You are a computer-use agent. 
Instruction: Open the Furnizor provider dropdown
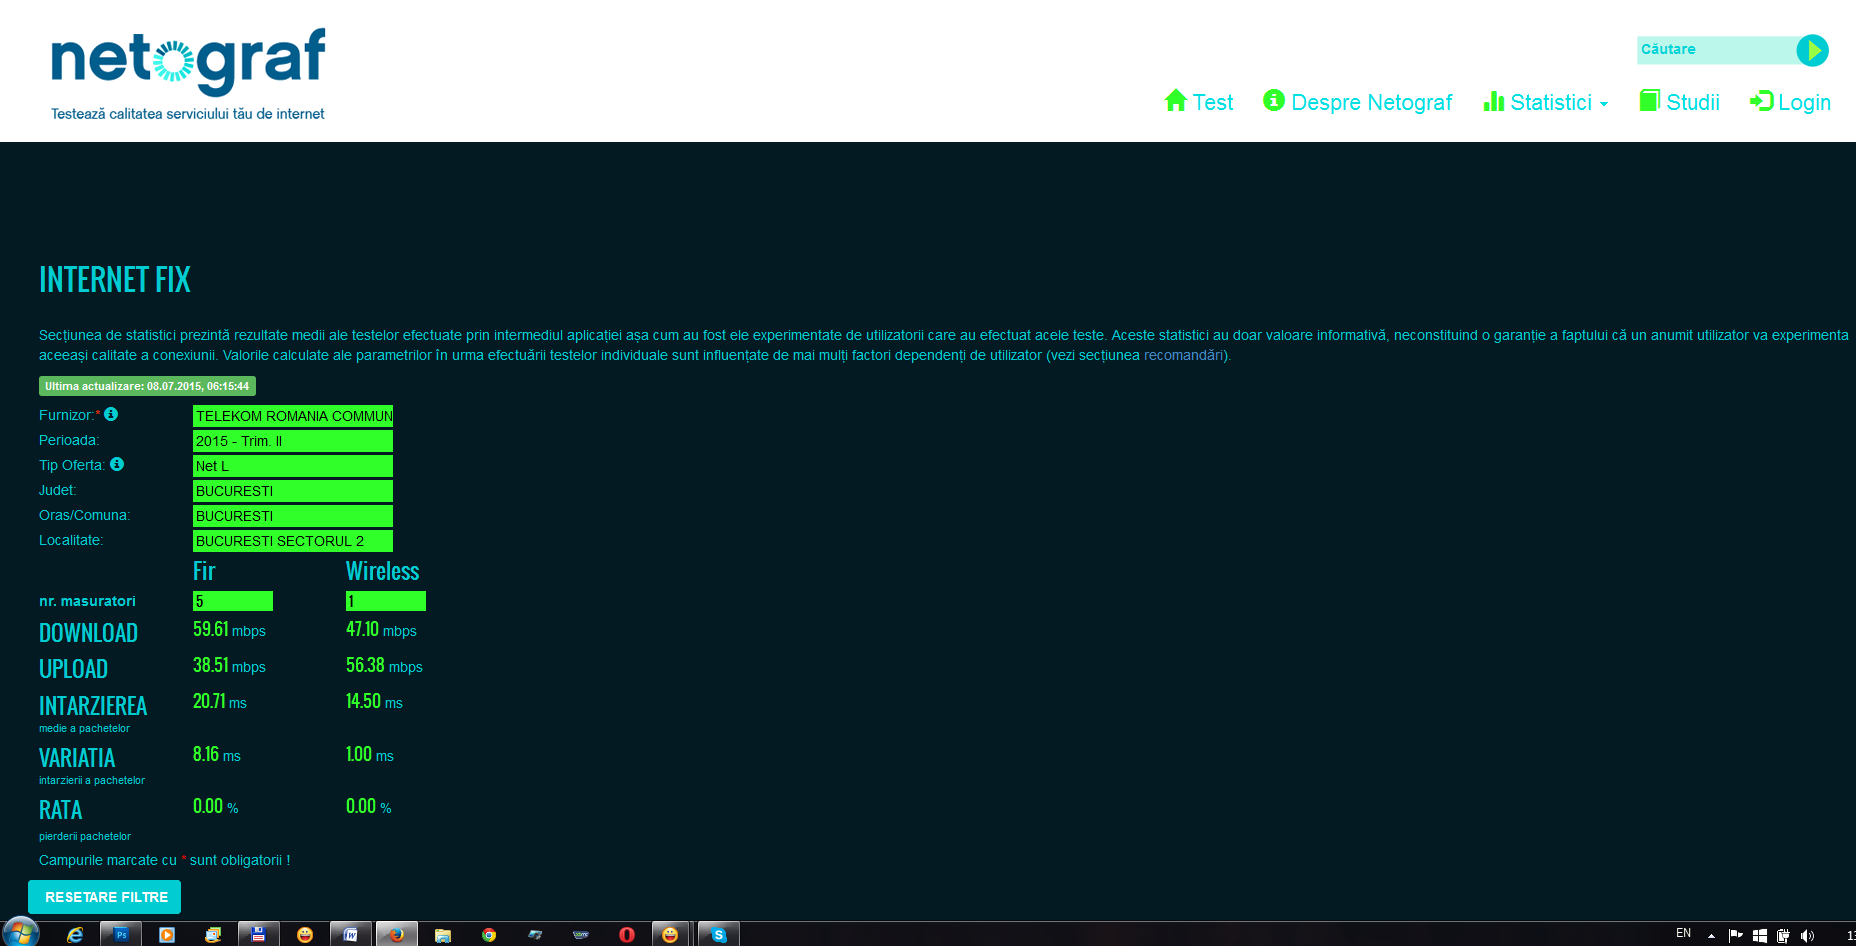coord(292,416)
